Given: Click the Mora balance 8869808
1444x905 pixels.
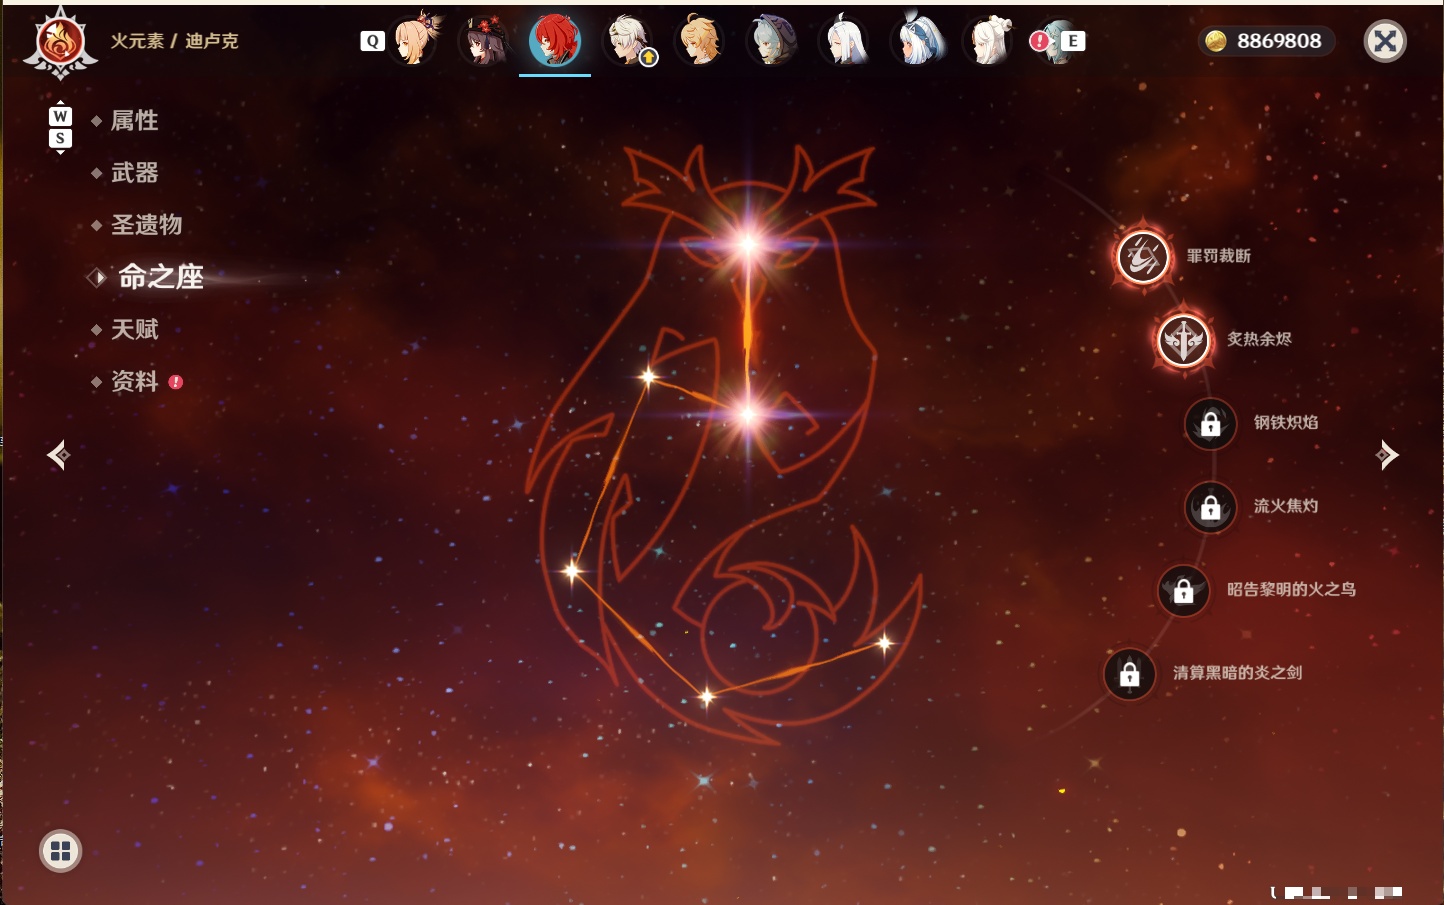Looking at the screenshot, I should [1266, 41].
